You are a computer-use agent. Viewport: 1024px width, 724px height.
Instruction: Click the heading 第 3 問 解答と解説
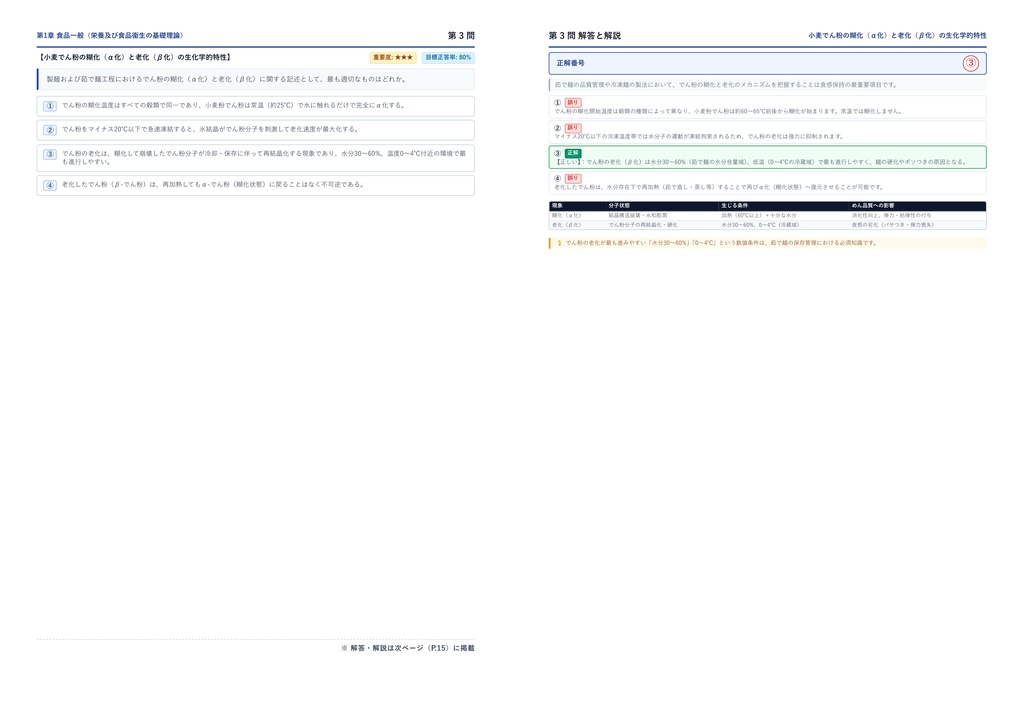pos(584,35)
